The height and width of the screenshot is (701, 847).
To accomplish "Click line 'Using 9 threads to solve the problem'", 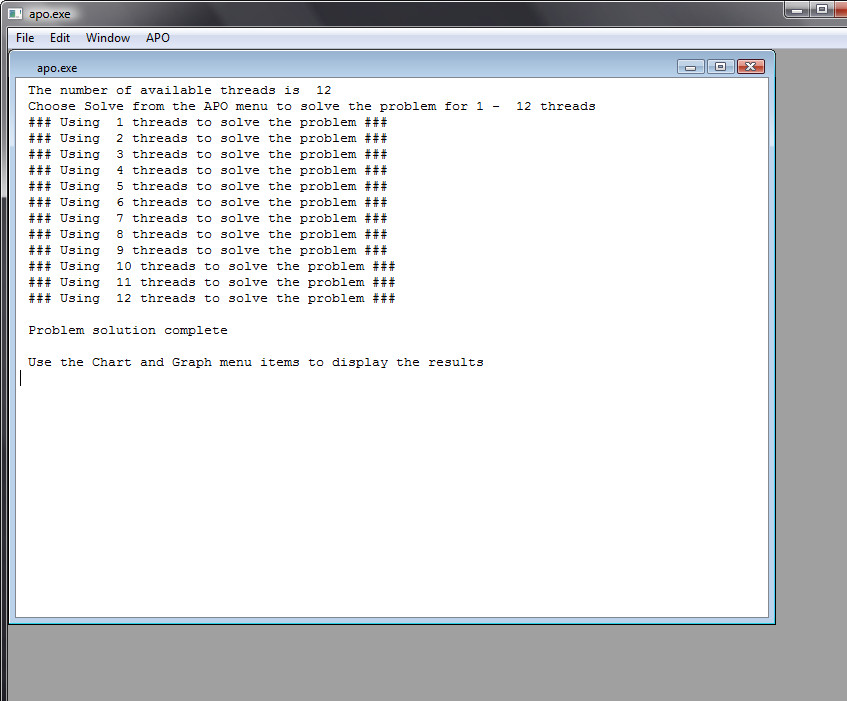I will (x=207, y=251).
